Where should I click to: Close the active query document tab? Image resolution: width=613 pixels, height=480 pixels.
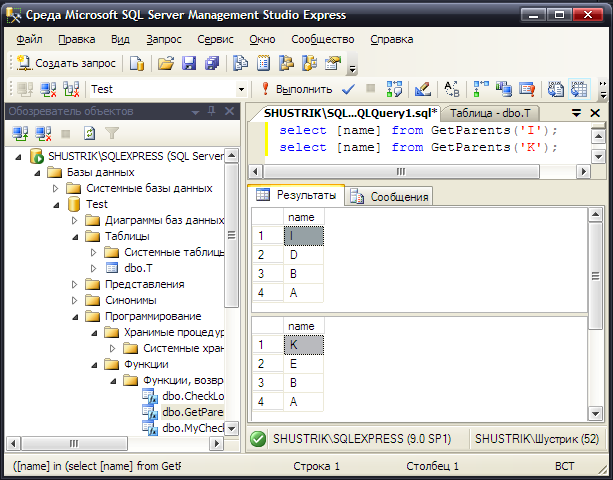(595, 113)
